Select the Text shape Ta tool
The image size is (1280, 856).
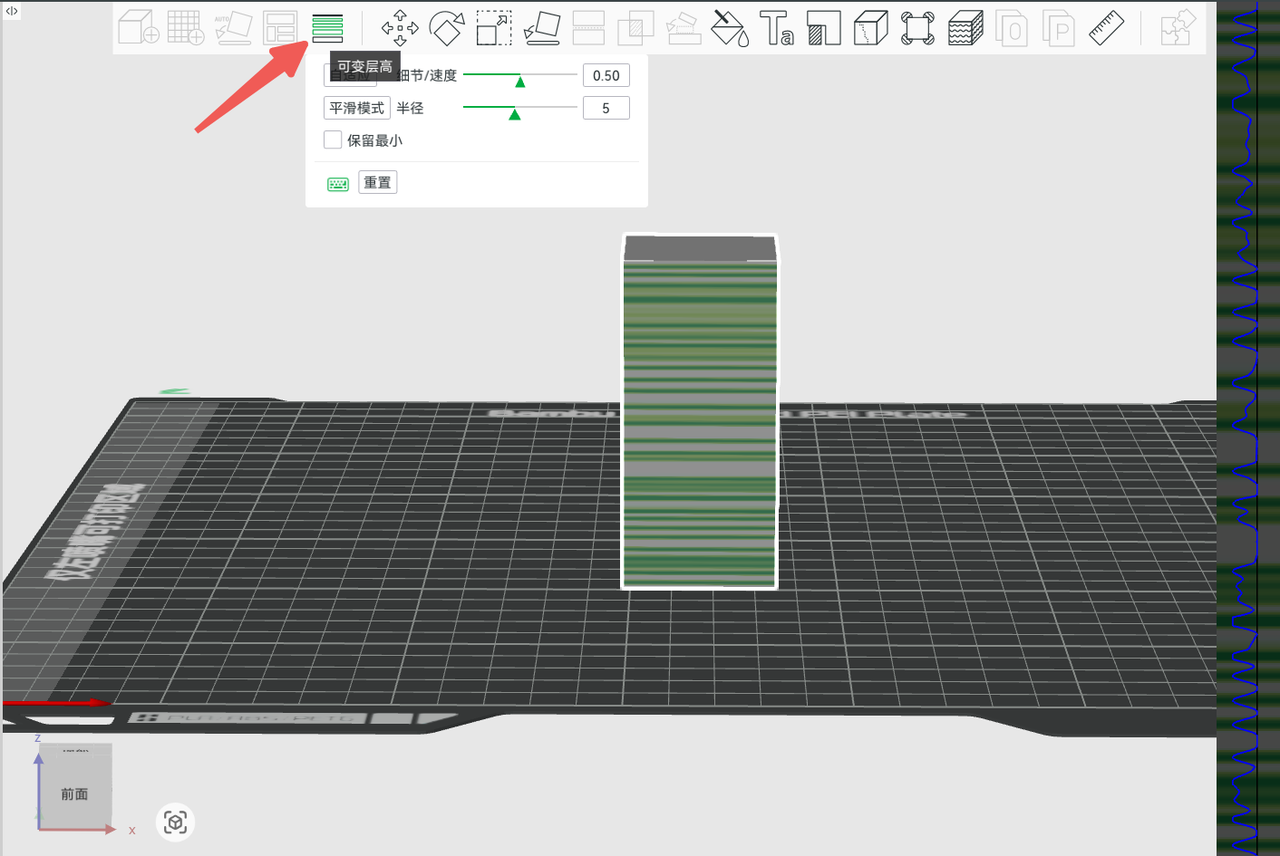point(777,27)
